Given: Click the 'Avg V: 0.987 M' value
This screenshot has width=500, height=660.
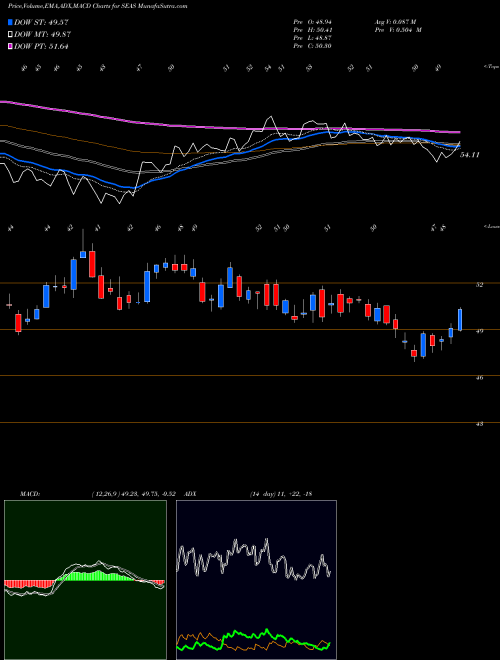Looking at the screenshot, I should 395,22.
